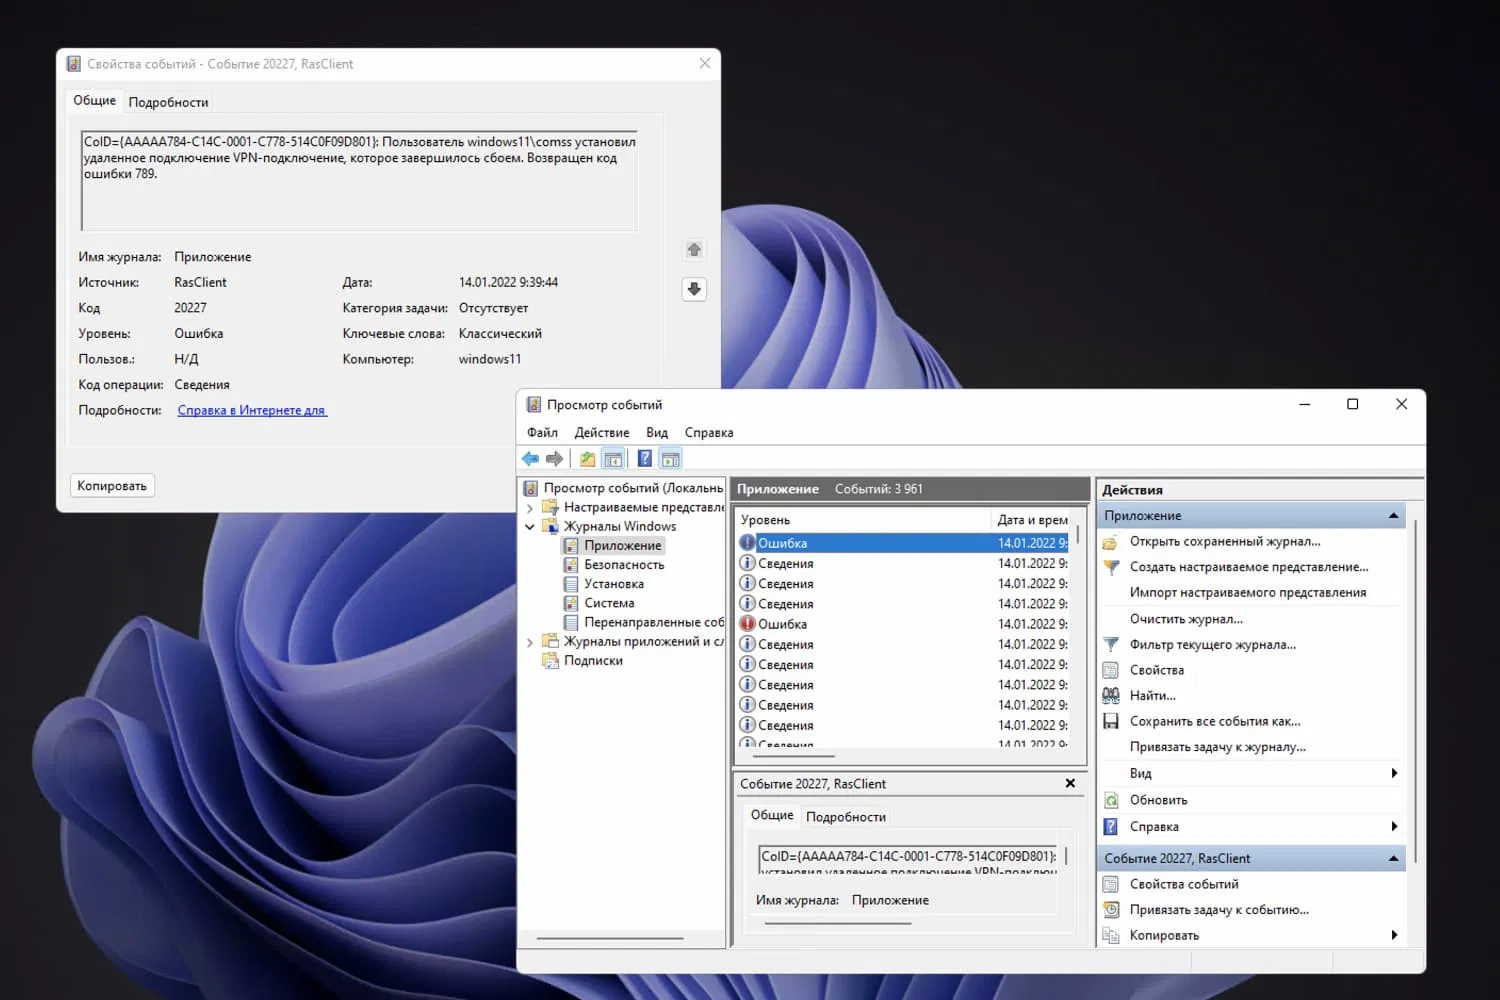Click the Свойства icon in Actions pane

pos(1110,670)
